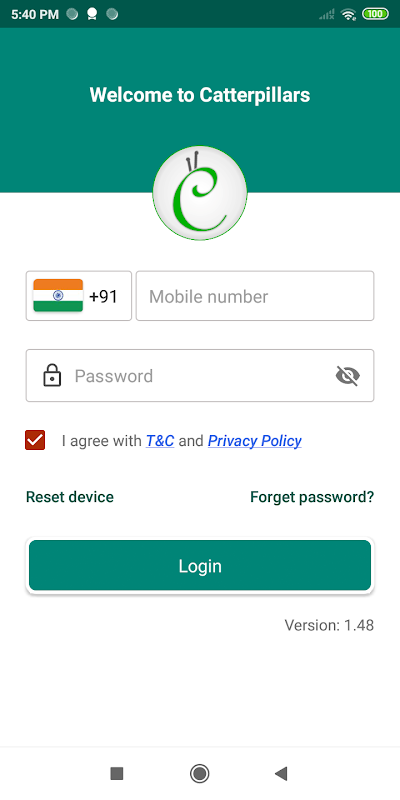
Task: Open the Privacy Policy link
Action: point(255,441)
